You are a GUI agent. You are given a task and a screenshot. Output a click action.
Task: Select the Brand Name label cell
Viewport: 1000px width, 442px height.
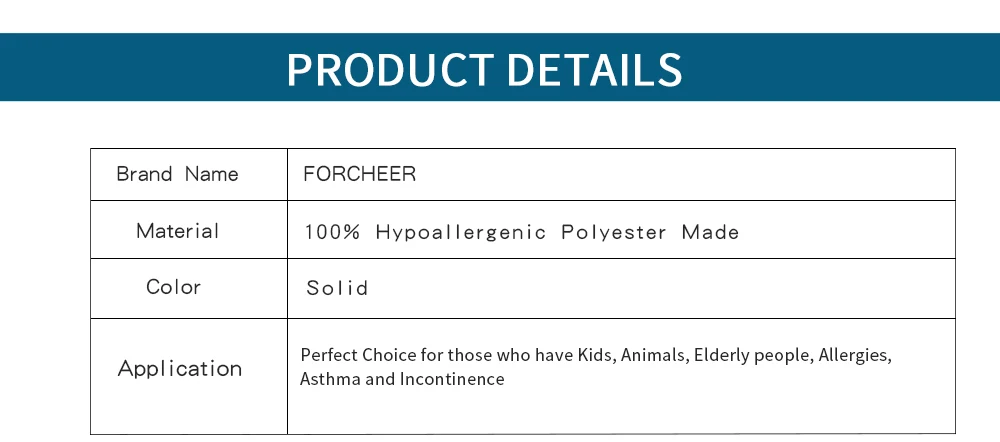coord(189,174)
